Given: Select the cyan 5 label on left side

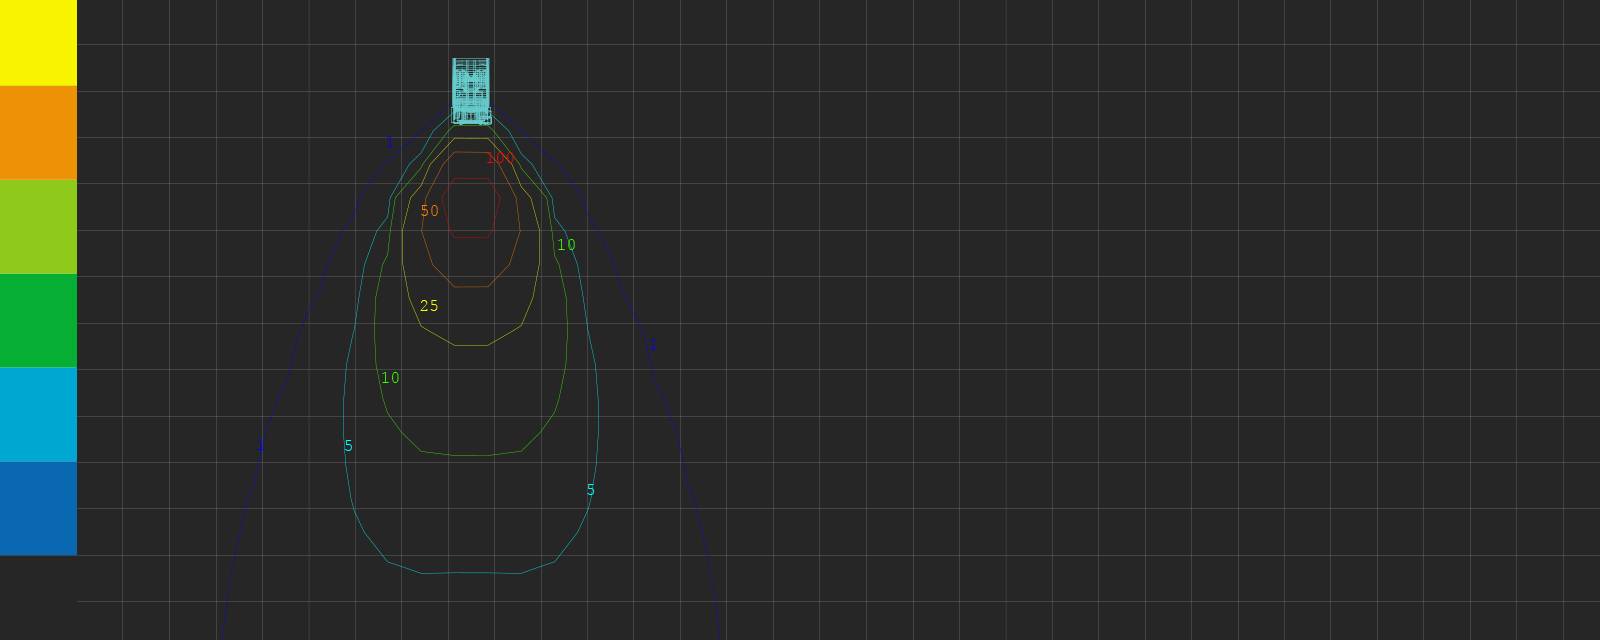Looking at the screenshot, I should 348,446.
